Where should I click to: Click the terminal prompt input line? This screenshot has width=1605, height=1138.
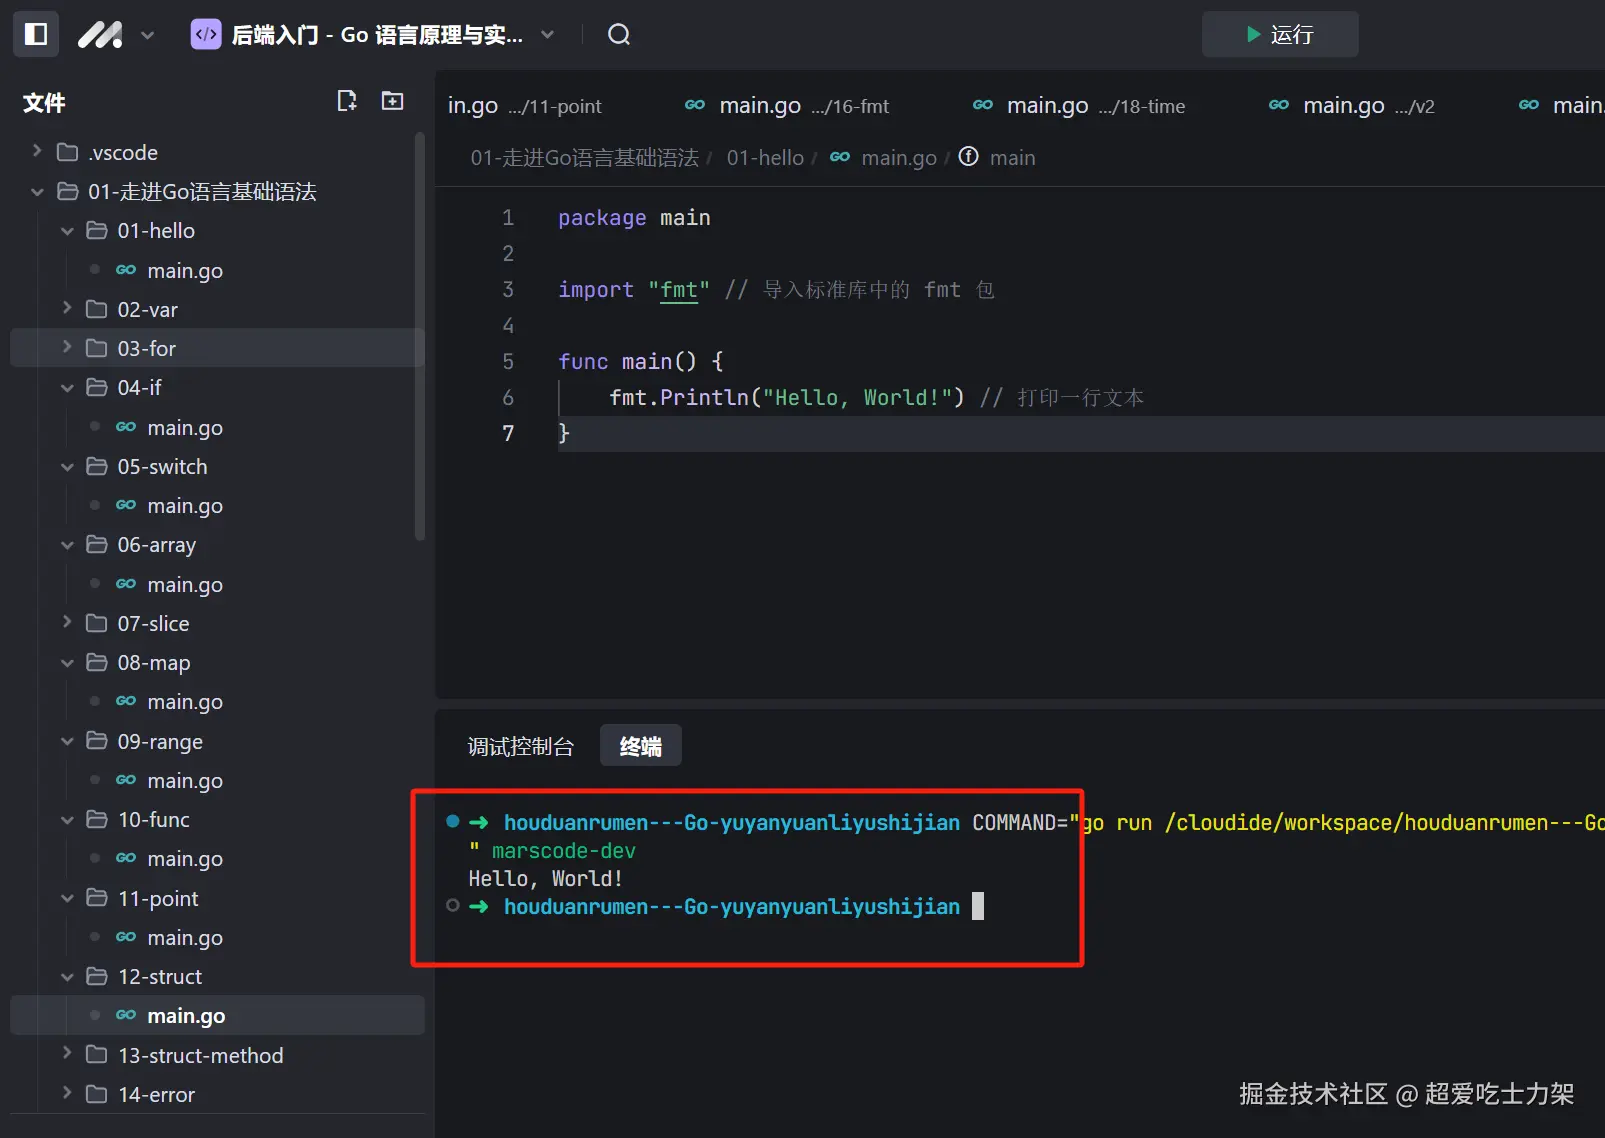click(715, 906)
